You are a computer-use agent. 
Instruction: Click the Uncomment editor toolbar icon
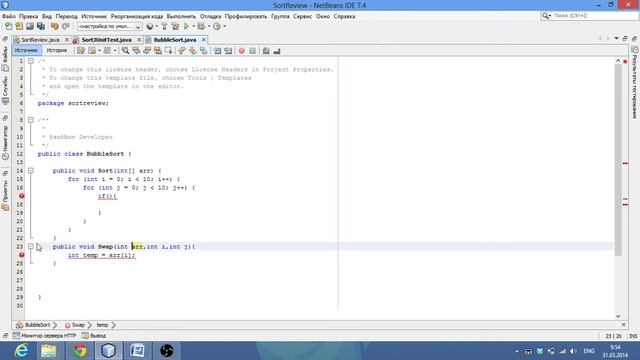pos(277,51)
